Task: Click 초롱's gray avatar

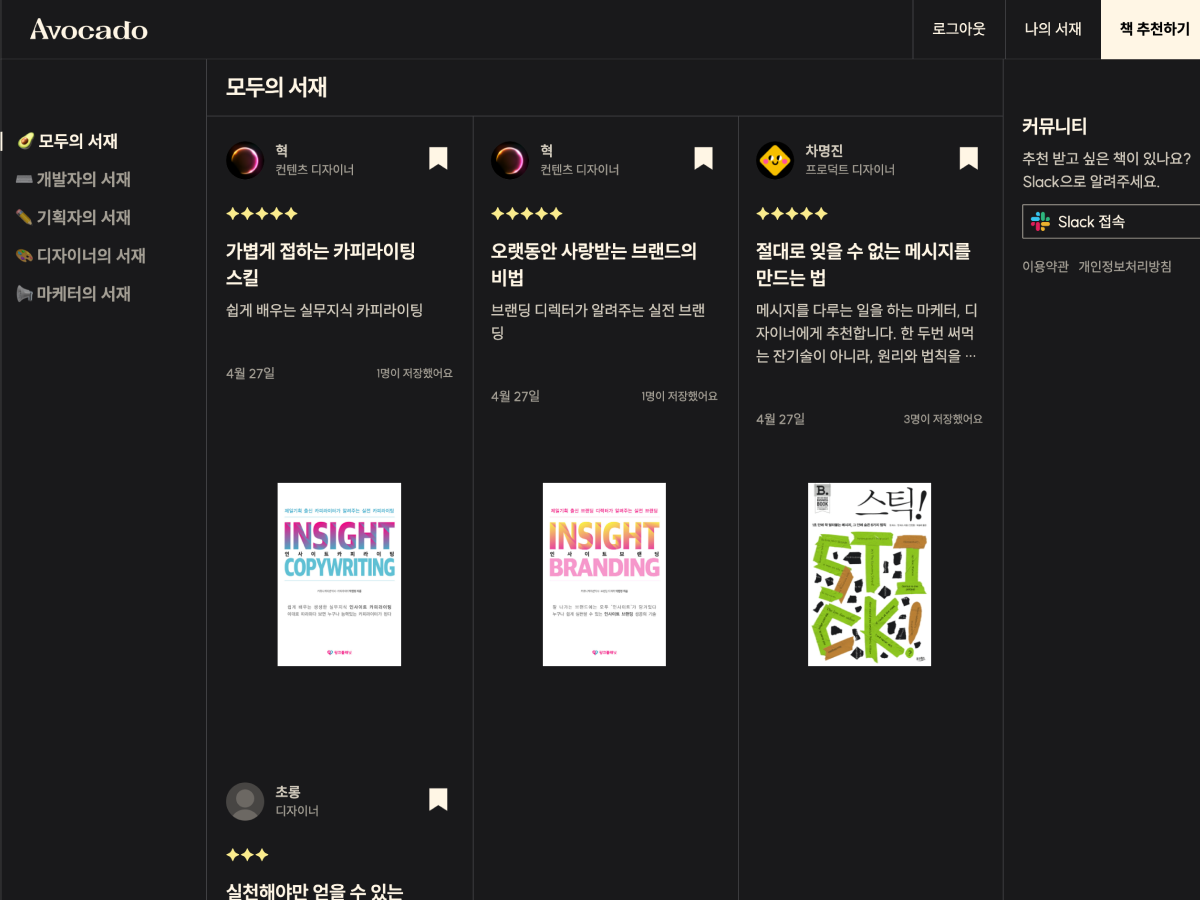Action: (x=244, y=801)
